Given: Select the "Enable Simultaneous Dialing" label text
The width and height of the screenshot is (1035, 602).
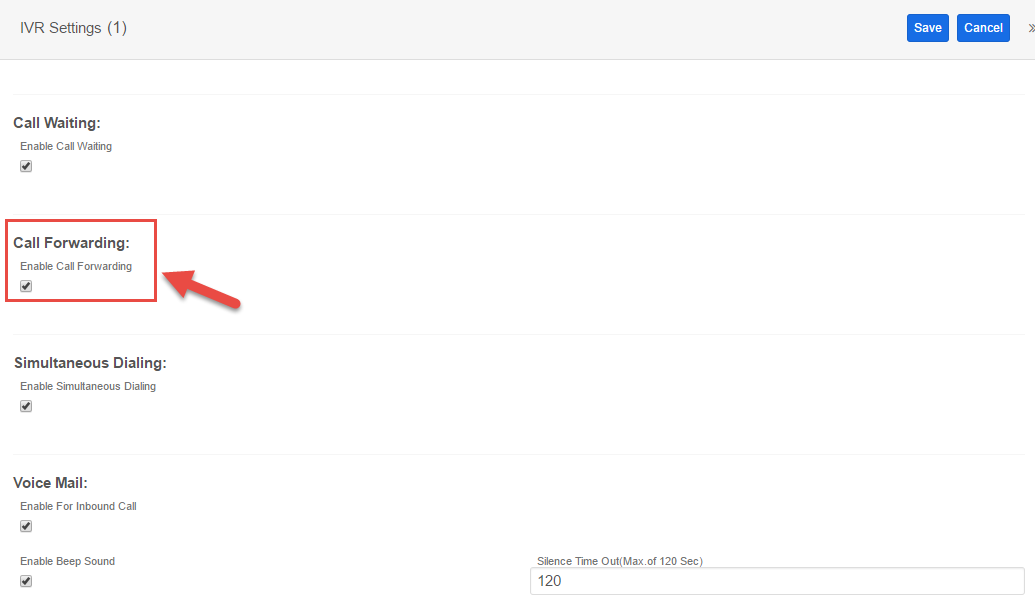Looking at the screenshot, I should click(88, 387).
